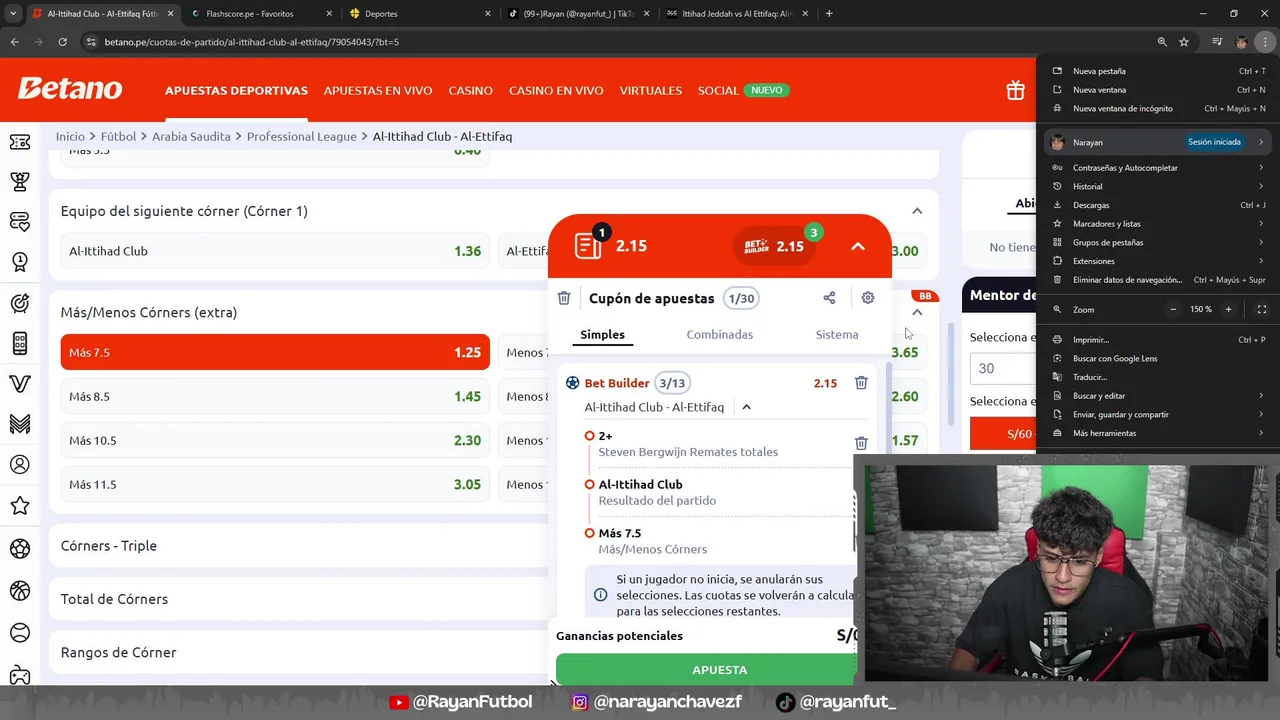Toggle the Más 7.5 corners selection
Viewport: 1280px width, 720px height.
pos(275,352)
